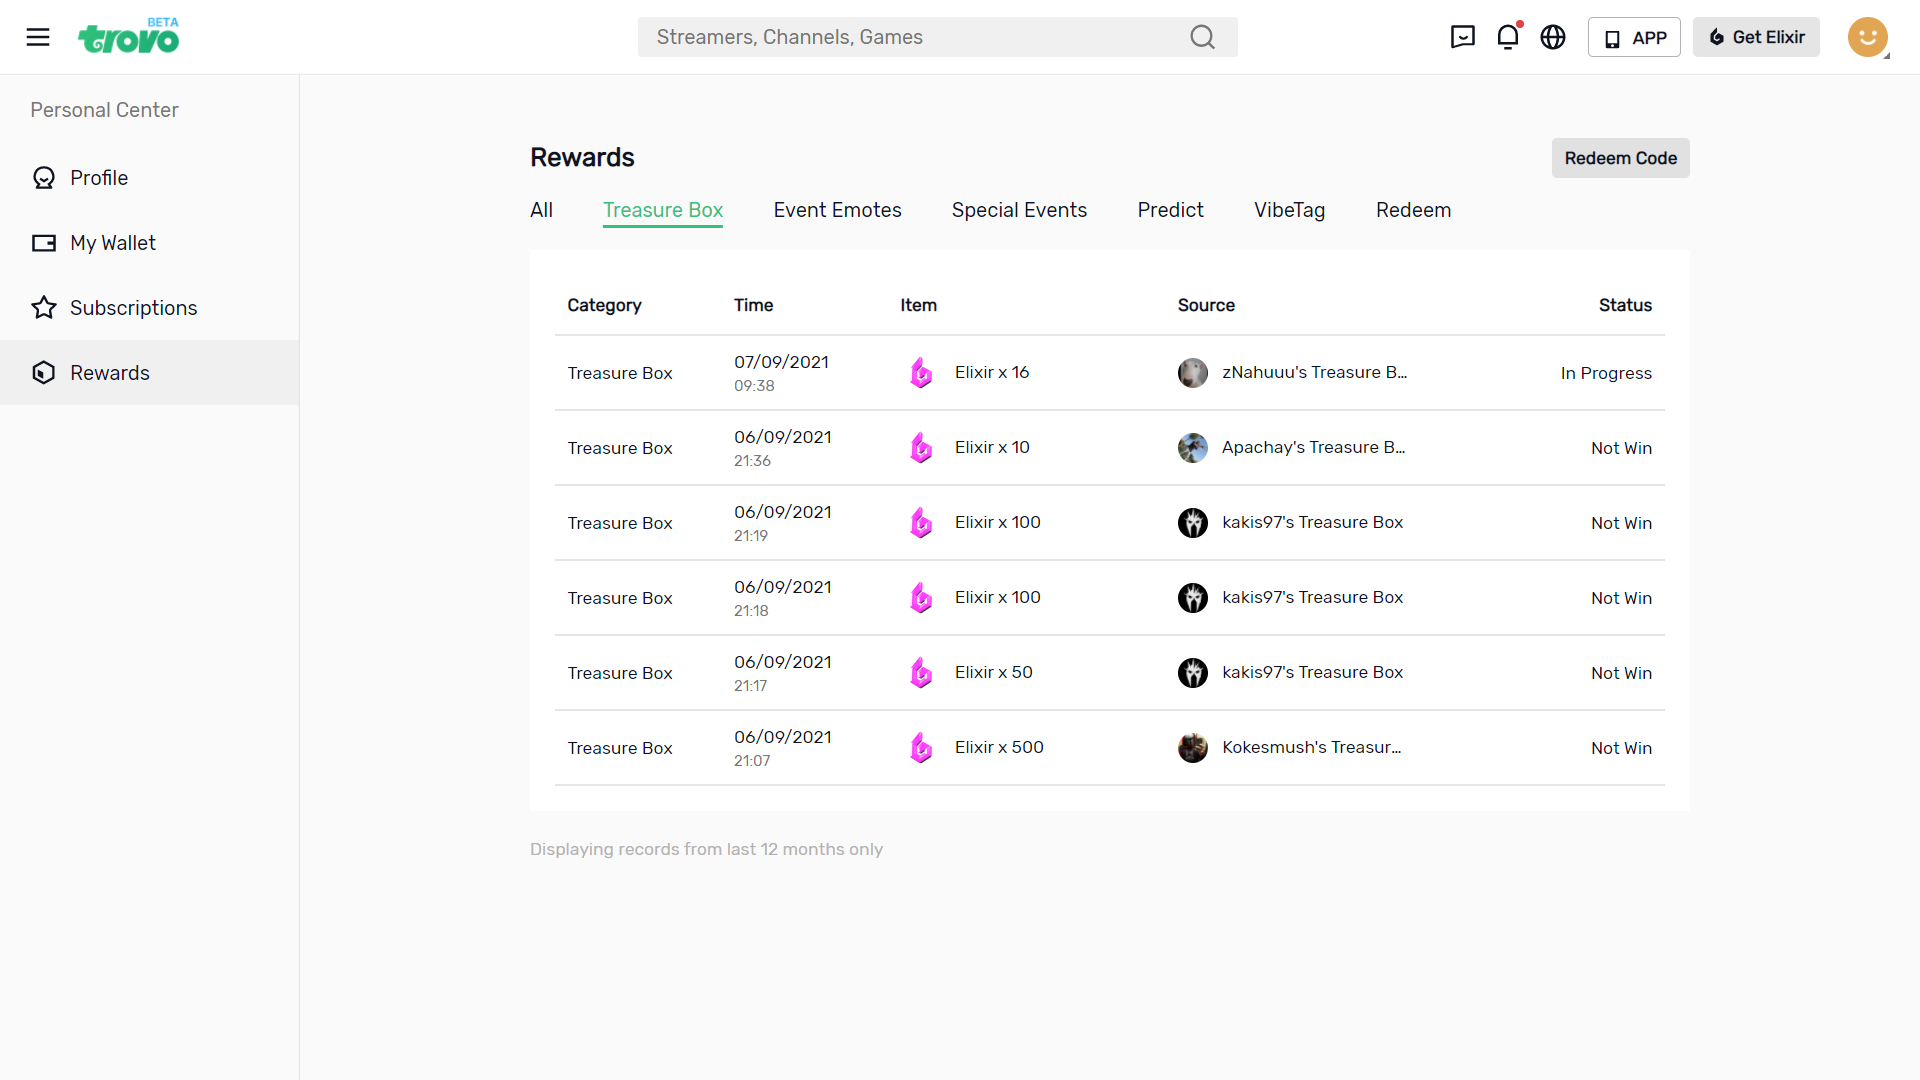Switch to the Predict tab
1920x1080 pixels.
click(1170, 210)
